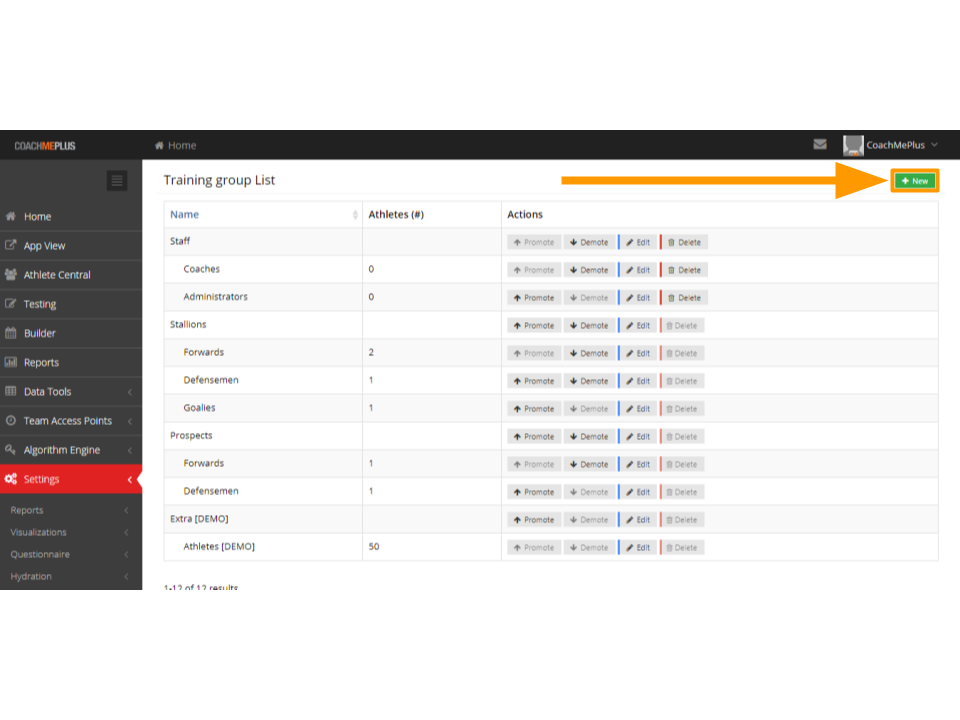Click the Athletes [DEMO] row name
This screenshot has width=960, height=720.
click(219, 546)
